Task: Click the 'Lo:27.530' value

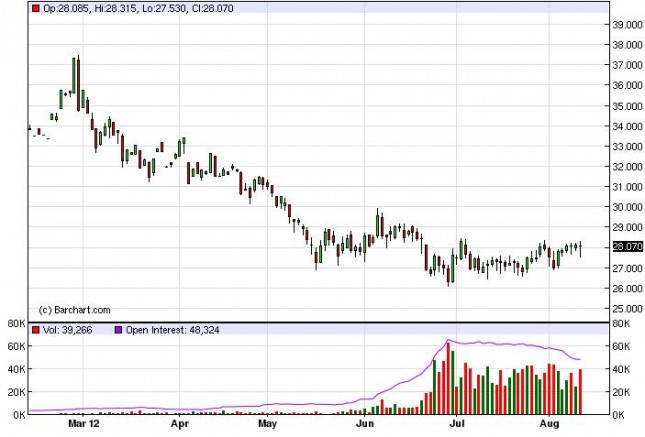Action: [164, 8]
